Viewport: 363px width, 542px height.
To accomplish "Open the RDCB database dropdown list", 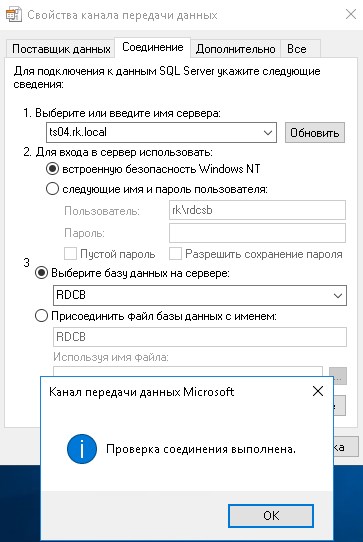I will pos(337,296).
